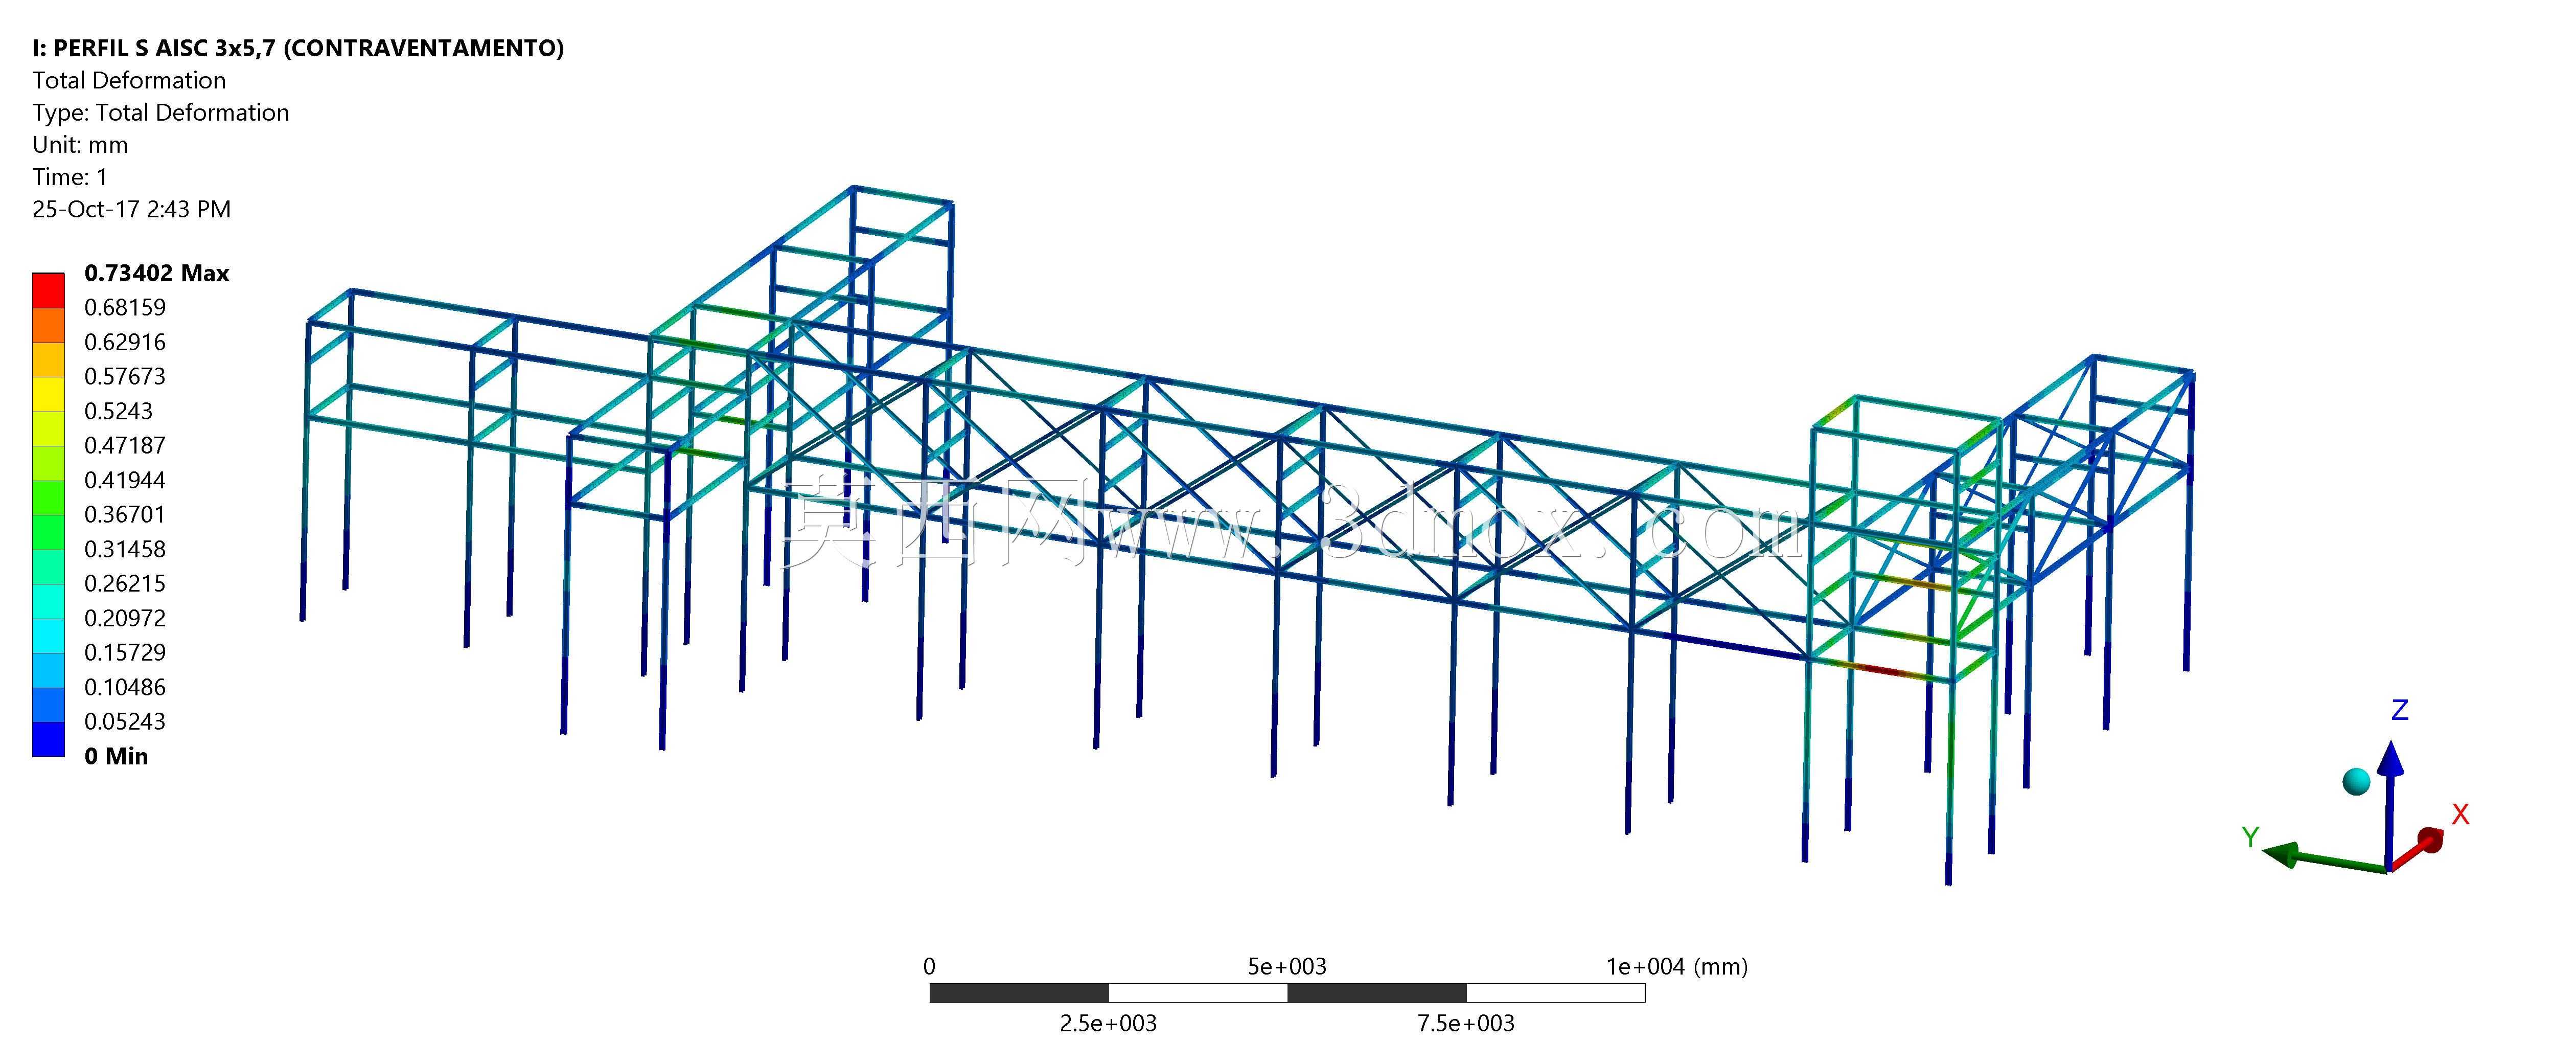2576x1041 pixels.
Task: Click the 'Total Deformation' label under the title
Action: (129, 80)
